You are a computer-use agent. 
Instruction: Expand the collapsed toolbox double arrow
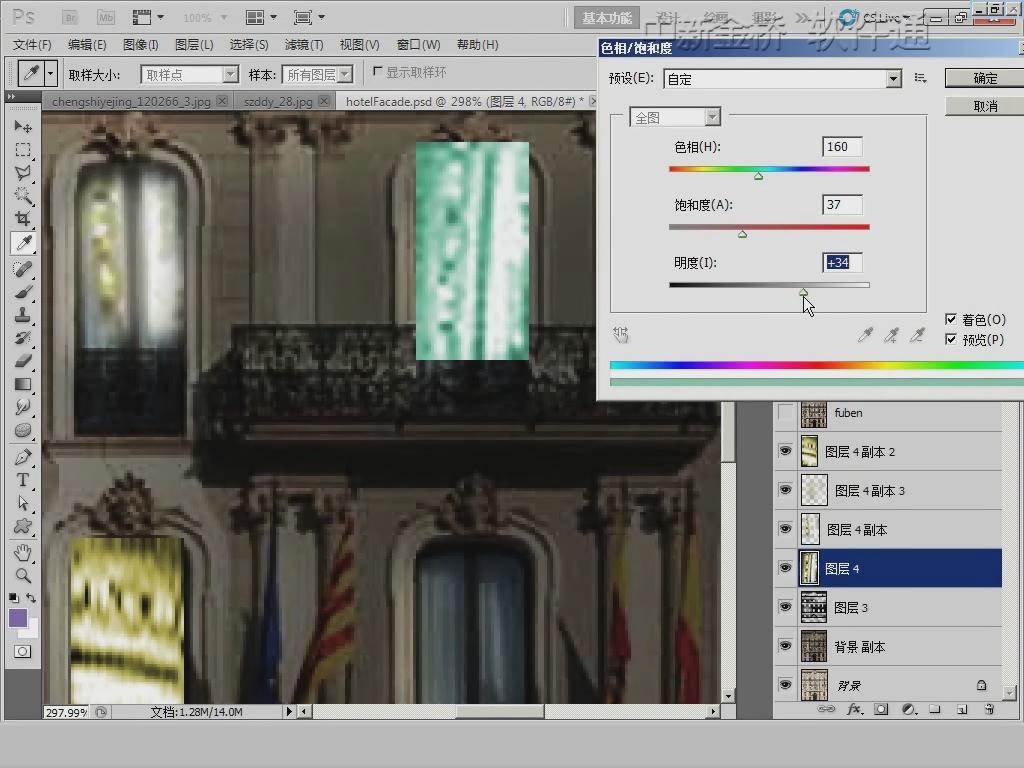coord(11,97)
